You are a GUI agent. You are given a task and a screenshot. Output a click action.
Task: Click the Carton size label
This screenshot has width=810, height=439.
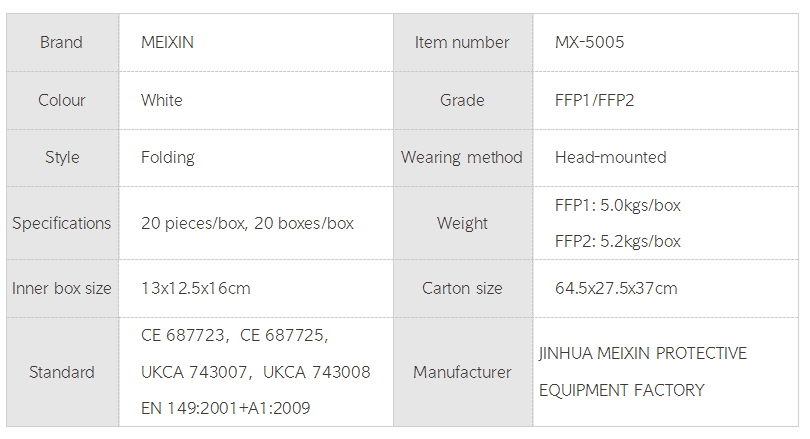point(462,288)
